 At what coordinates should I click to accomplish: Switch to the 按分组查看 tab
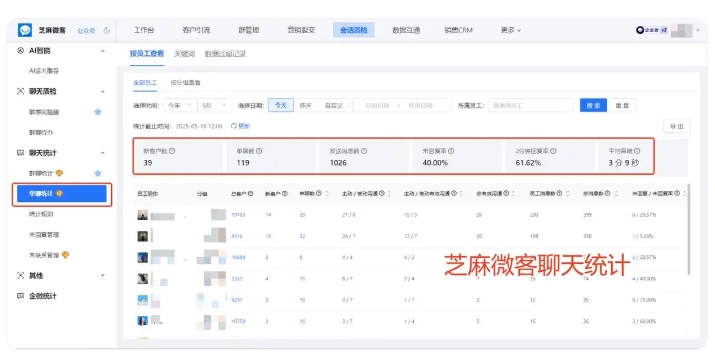186,83
